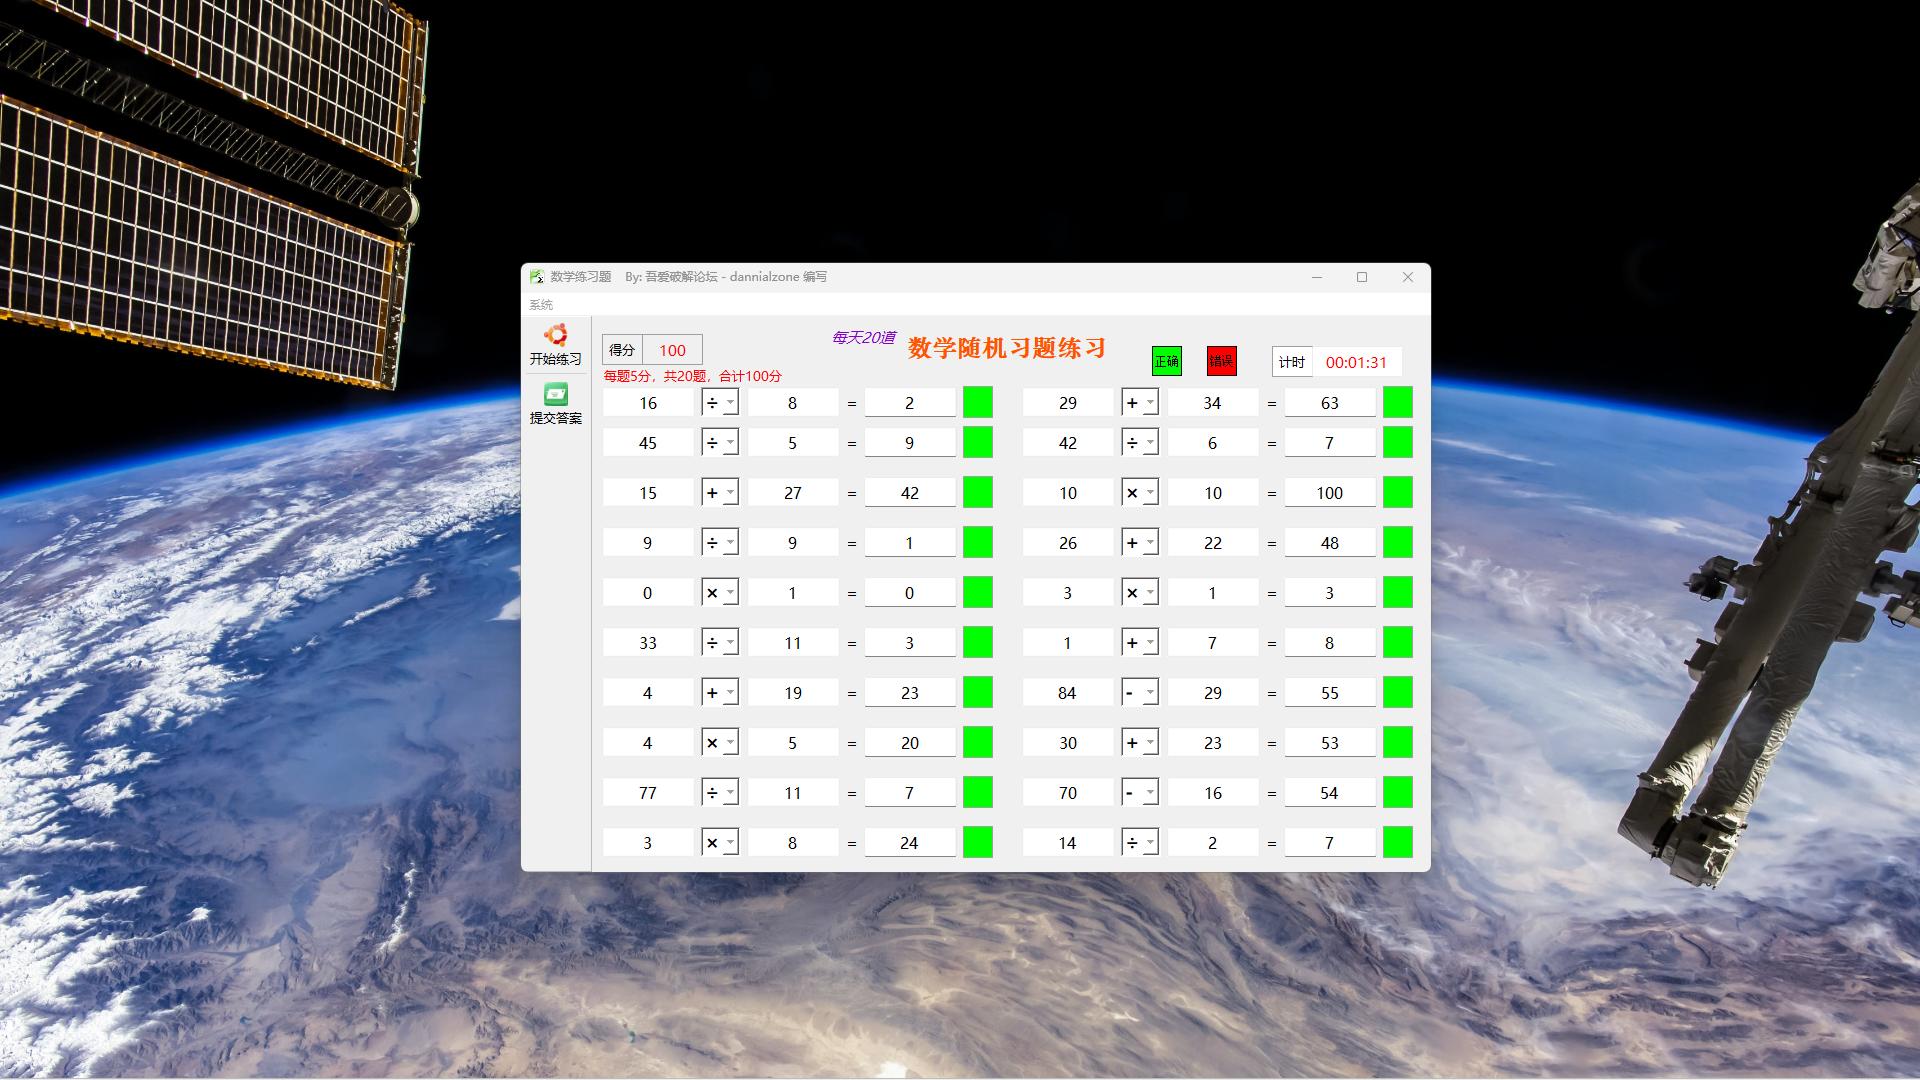Open operator dropdown for 84 - 29
The image size is (1920, 1080).
1150,693
